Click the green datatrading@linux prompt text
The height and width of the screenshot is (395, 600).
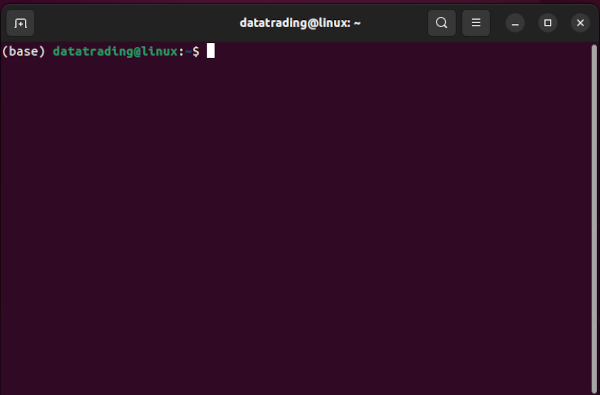115,51
